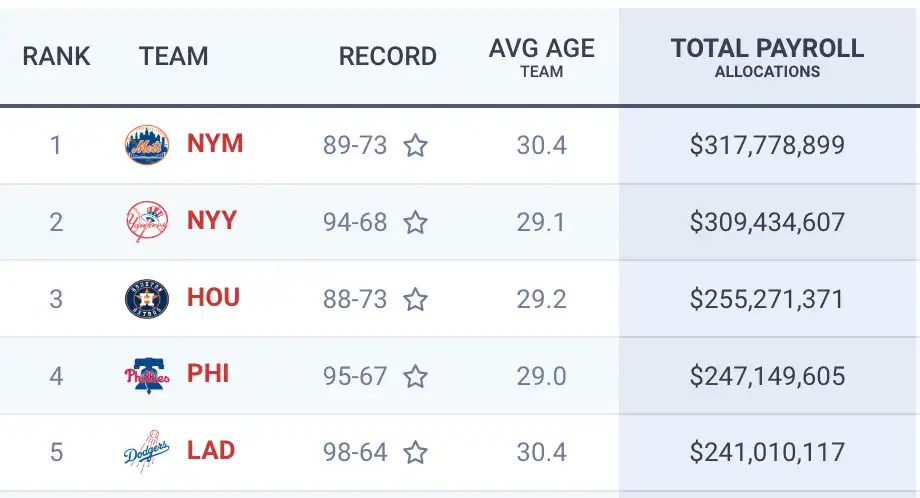Sort by Rank column header
Screen dimensions: 920x498
pyautogui.click(x=56, y=56)
